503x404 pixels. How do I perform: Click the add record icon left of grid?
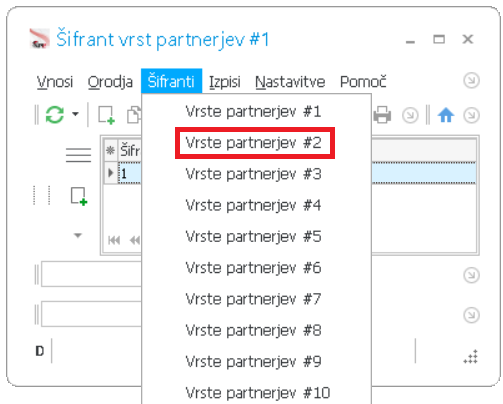click(x=79, y=196)
